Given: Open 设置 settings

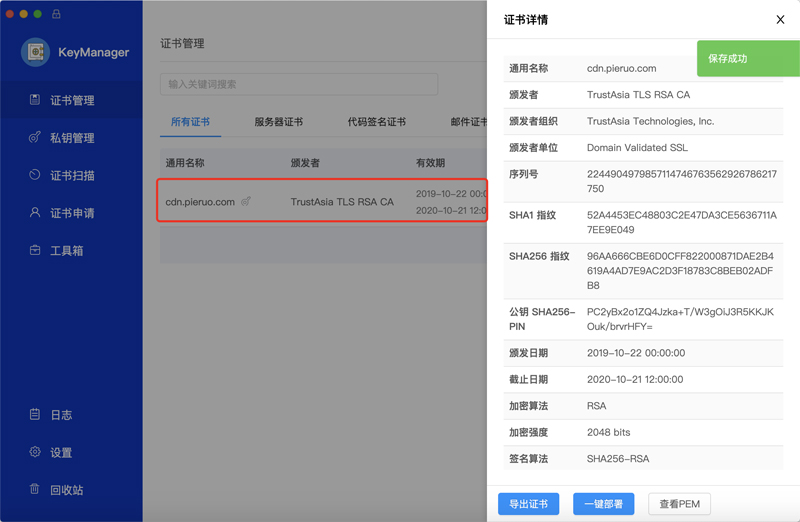Looking at the screenshot, I should tap(60, 453).
